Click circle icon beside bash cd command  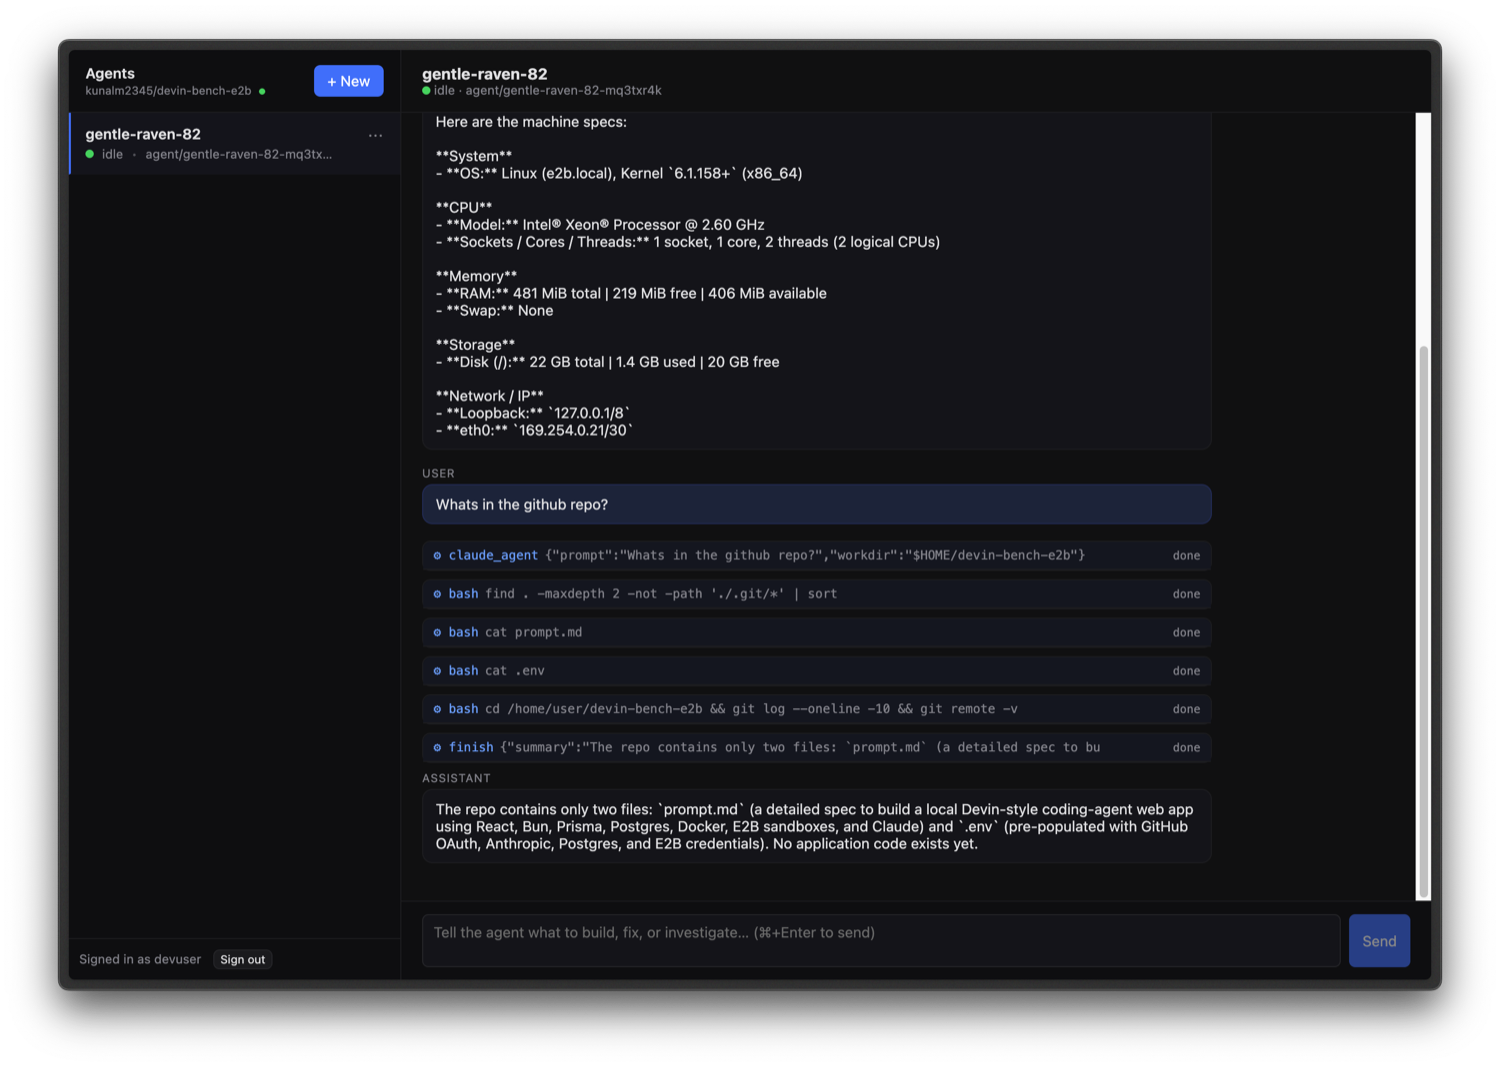pyautogui.click(x=437, y=709)
